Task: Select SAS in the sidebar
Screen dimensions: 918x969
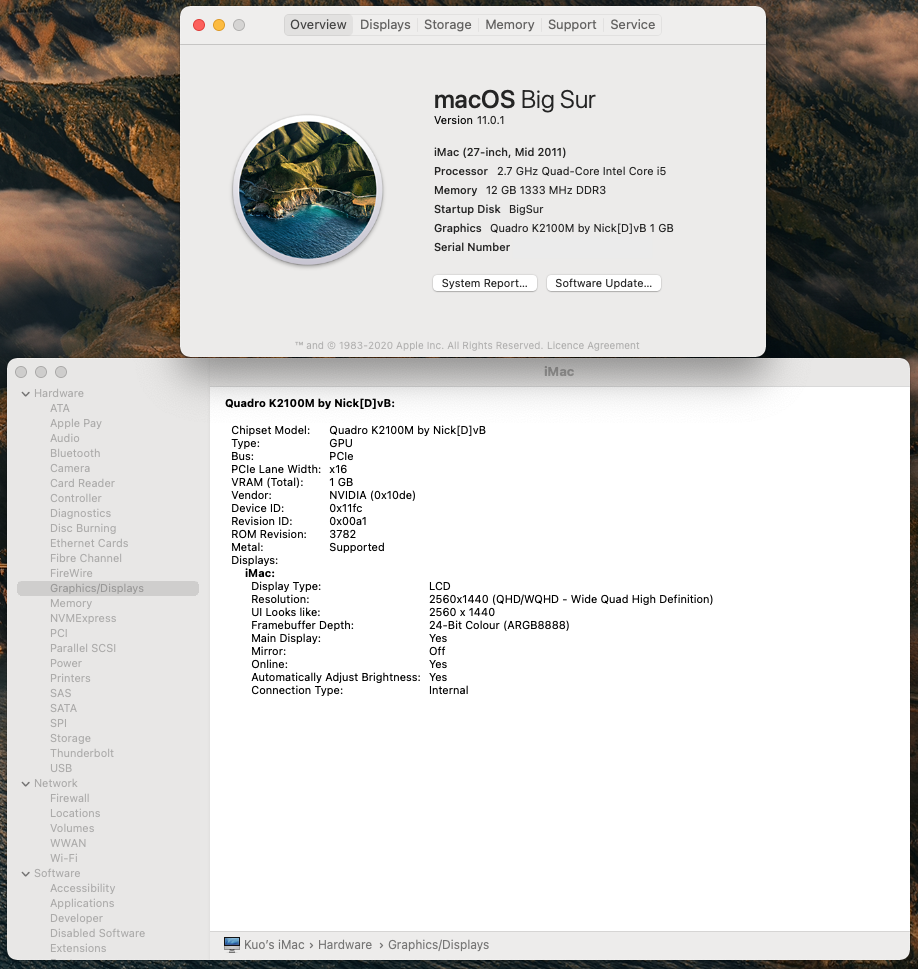Action: tap(61, 693)
